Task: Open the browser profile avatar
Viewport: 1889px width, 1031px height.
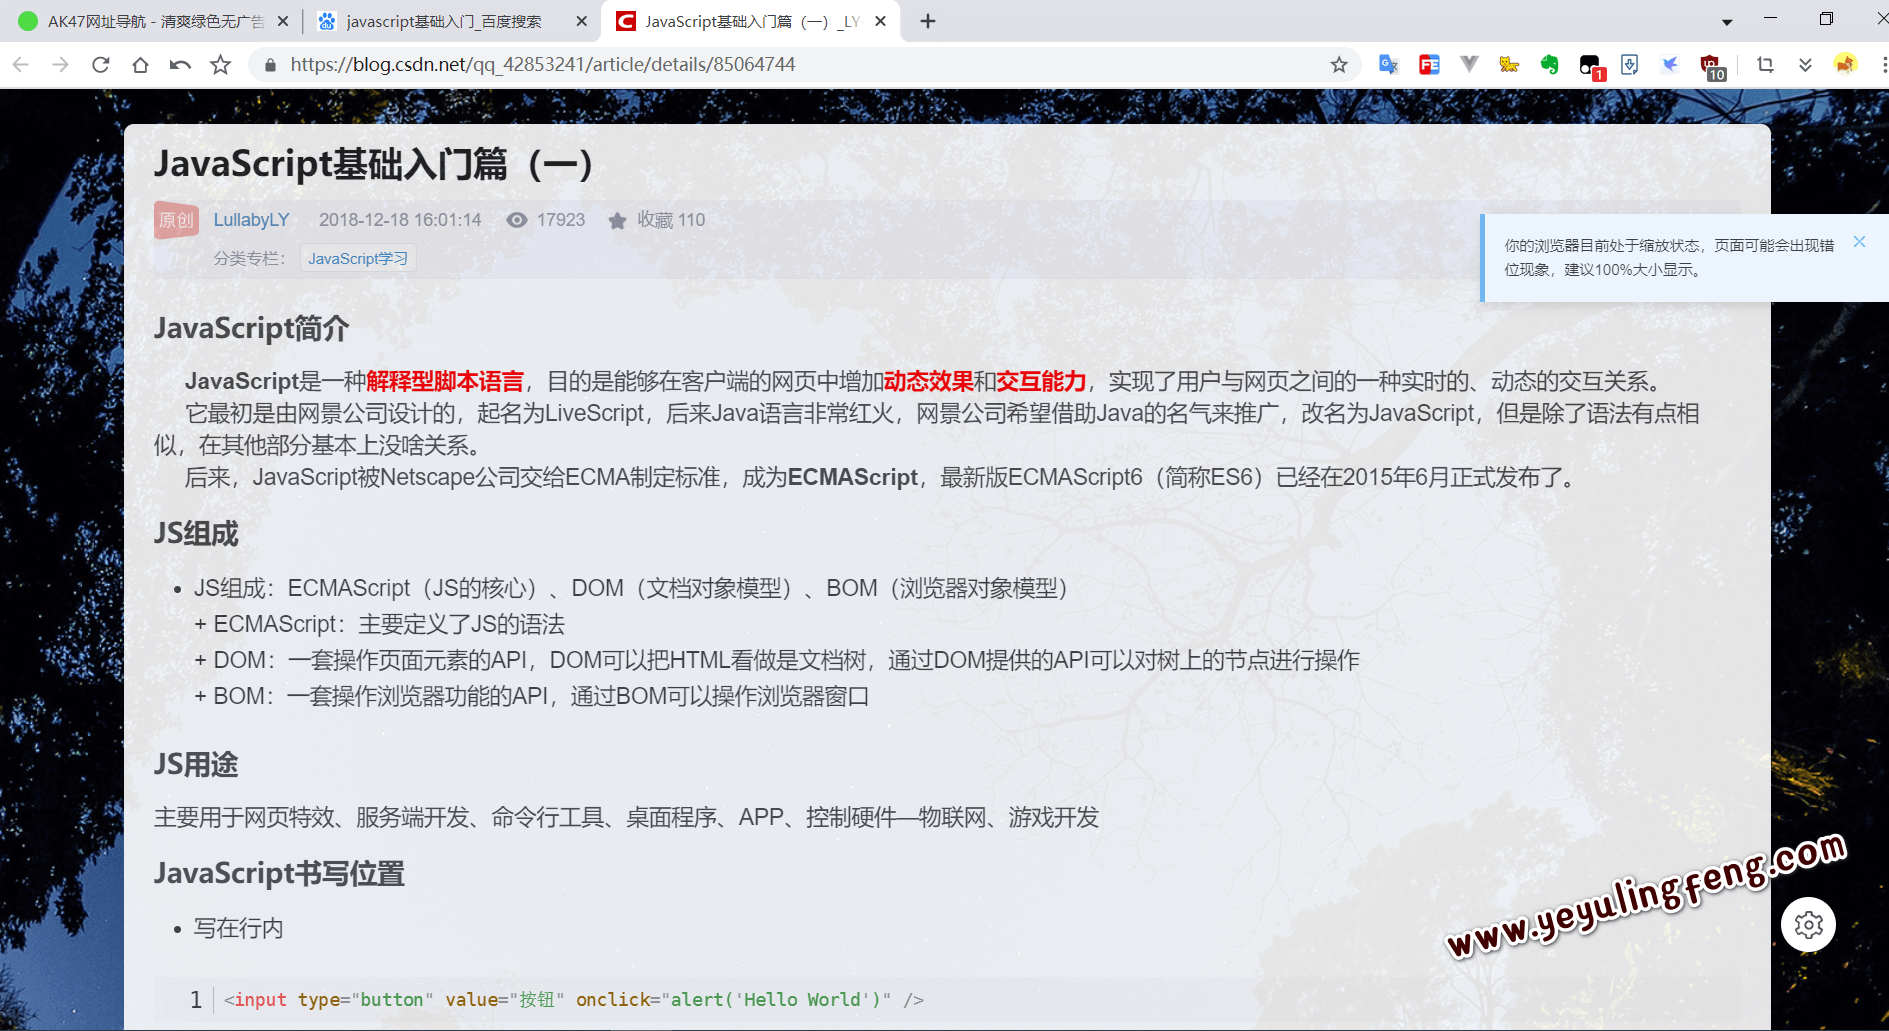Action: point(1845,65)
